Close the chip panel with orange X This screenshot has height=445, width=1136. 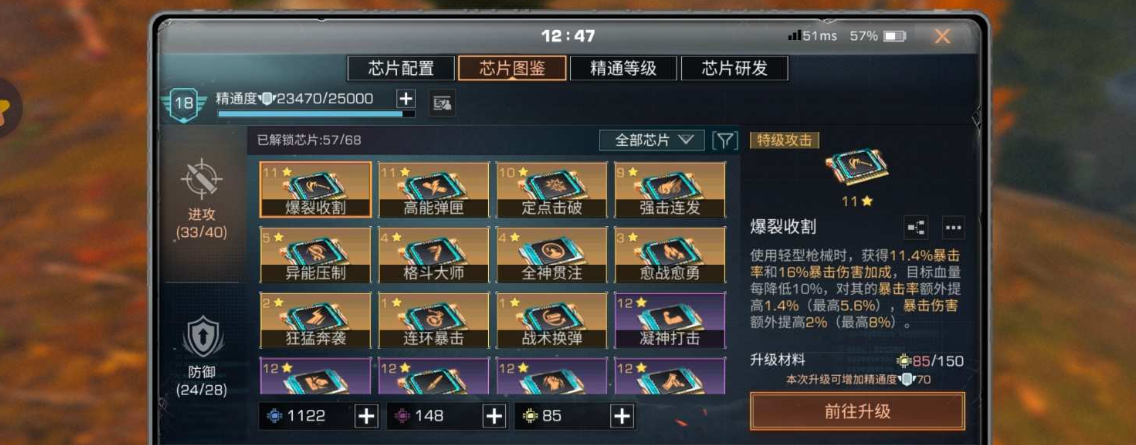tap(942, 36)
